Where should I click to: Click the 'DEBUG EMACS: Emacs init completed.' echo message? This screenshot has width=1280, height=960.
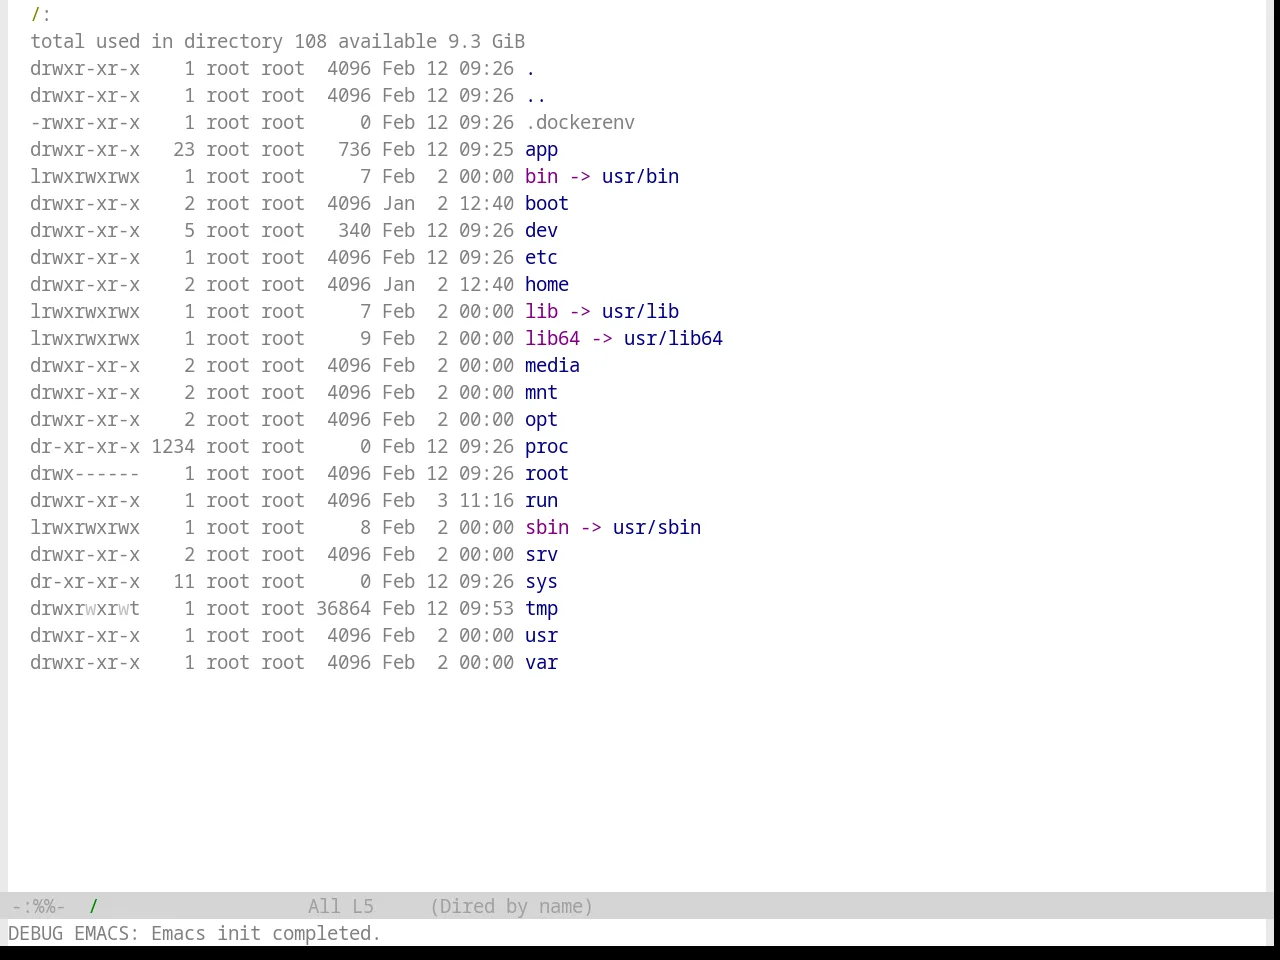(x=195, y=934)
